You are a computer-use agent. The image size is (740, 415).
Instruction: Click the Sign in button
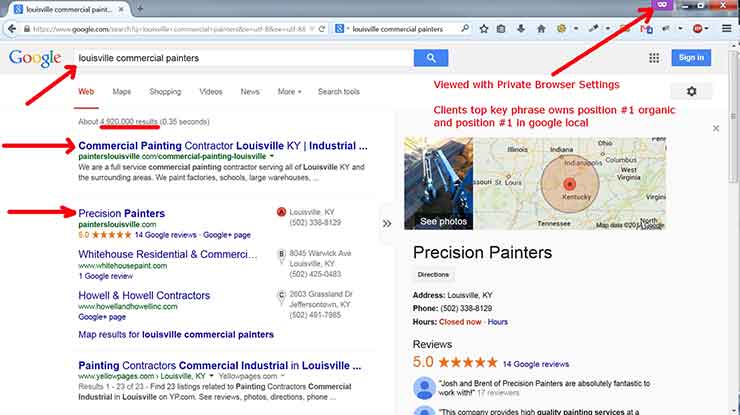point(691,58)
